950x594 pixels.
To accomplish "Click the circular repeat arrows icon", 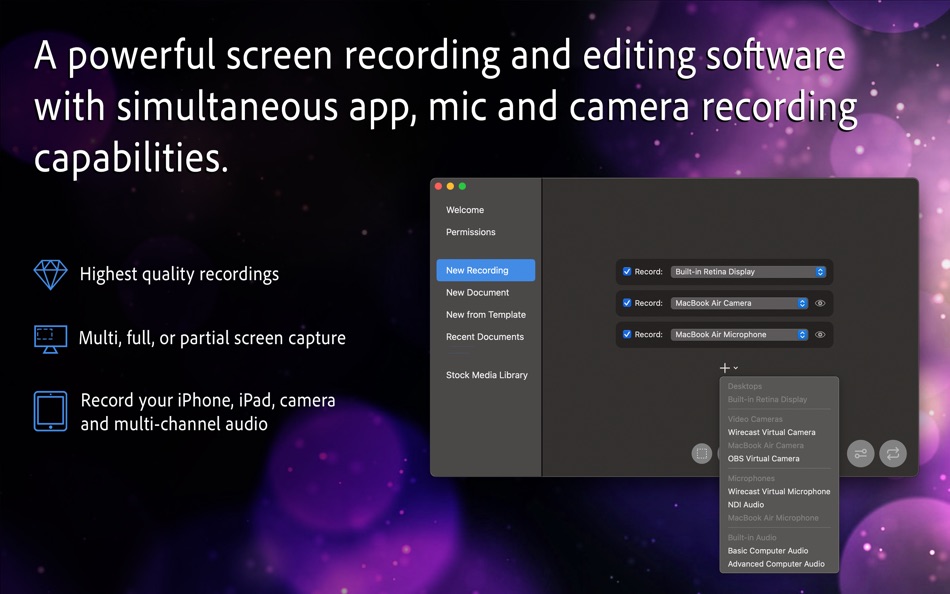I will pos(892,453).
